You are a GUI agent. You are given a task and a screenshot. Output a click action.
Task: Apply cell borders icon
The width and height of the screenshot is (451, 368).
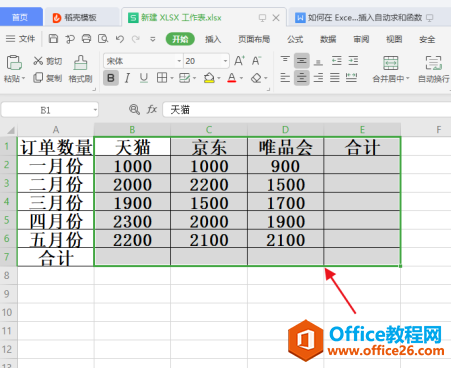pyautogui.click(x=162, y=78)
